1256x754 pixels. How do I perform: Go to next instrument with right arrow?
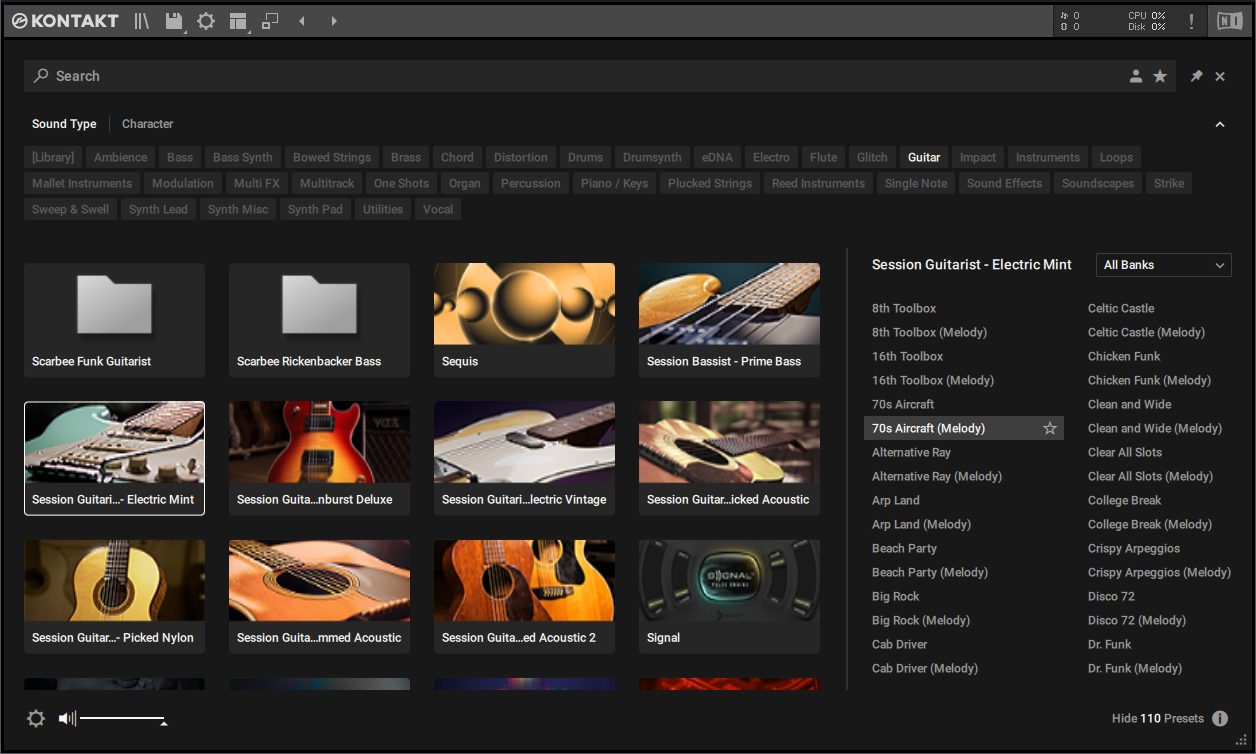(x=334, y=21)
